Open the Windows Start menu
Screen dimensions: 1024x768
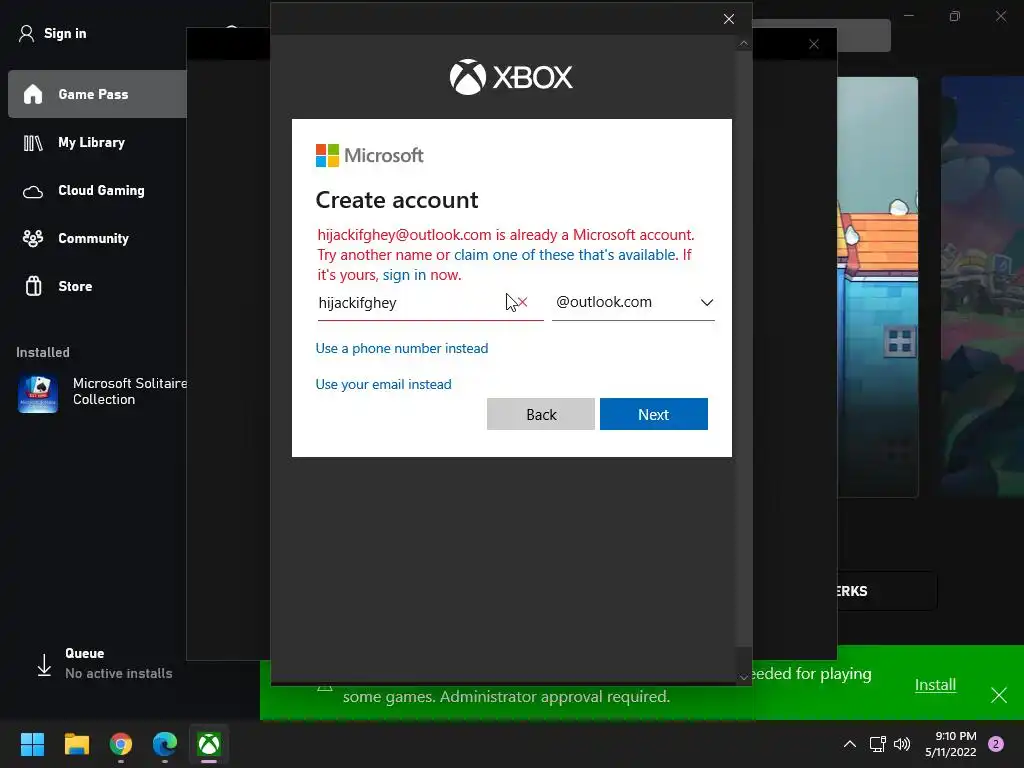click(x=32, y=744)
